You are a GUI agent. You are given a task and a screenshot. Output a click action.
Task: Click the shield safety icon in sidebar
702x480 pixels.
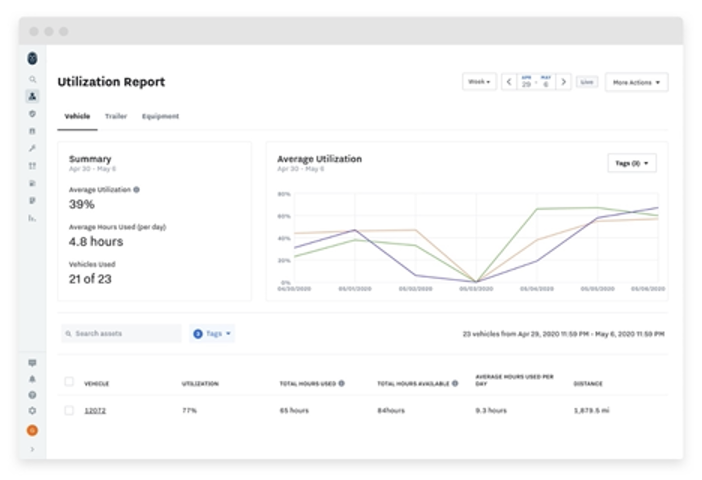click(32, 114)
